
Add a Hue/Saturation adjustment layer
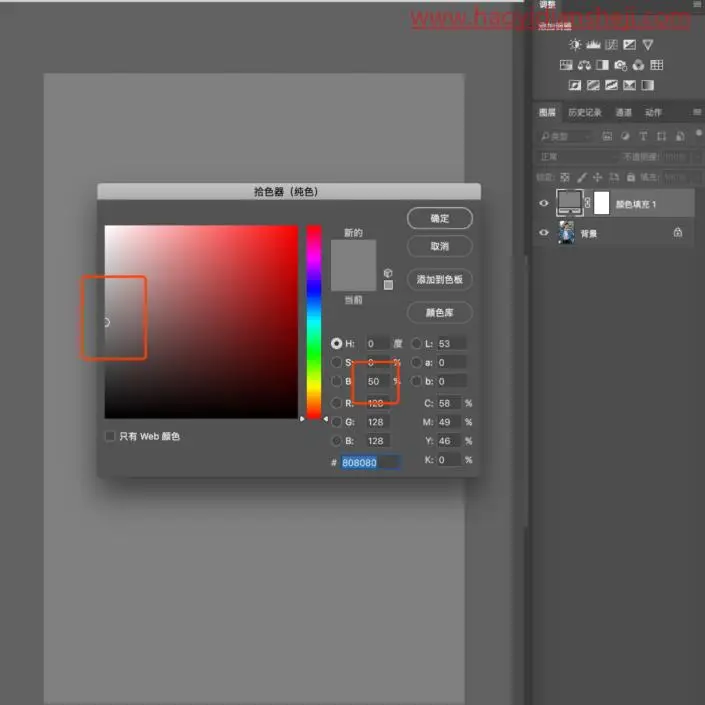pyautogui.click(x=566, y=65)
